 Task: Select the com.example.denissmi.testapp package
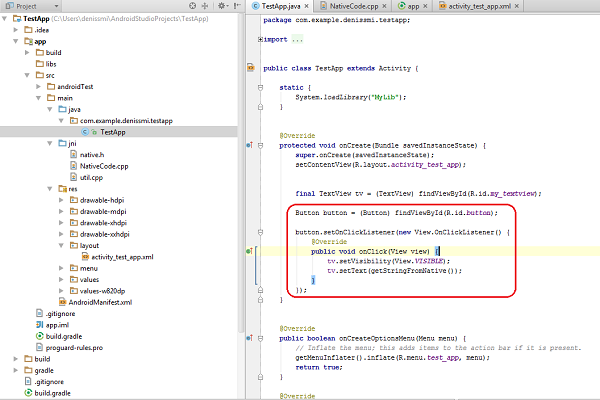(121, 121)
